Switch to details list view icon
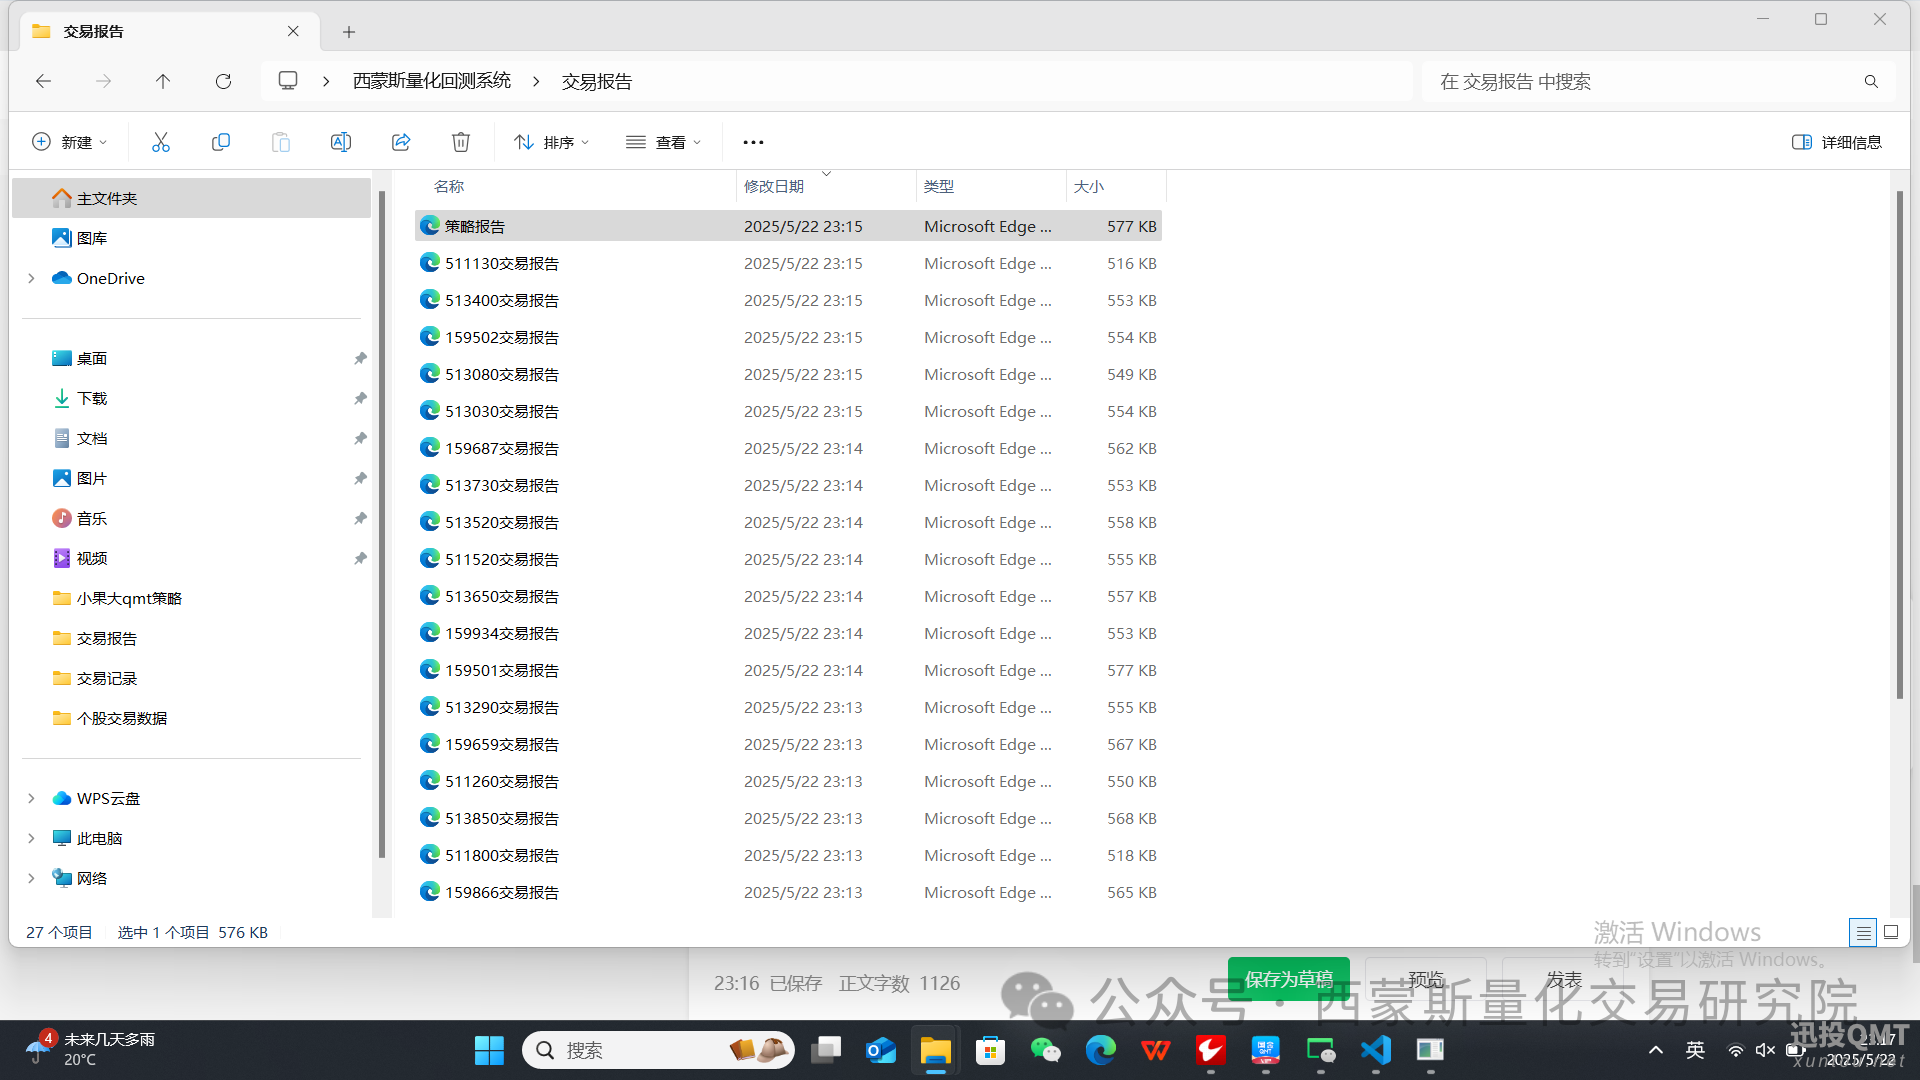This screenshot has width=1920, height=1080. [1863, 932]
